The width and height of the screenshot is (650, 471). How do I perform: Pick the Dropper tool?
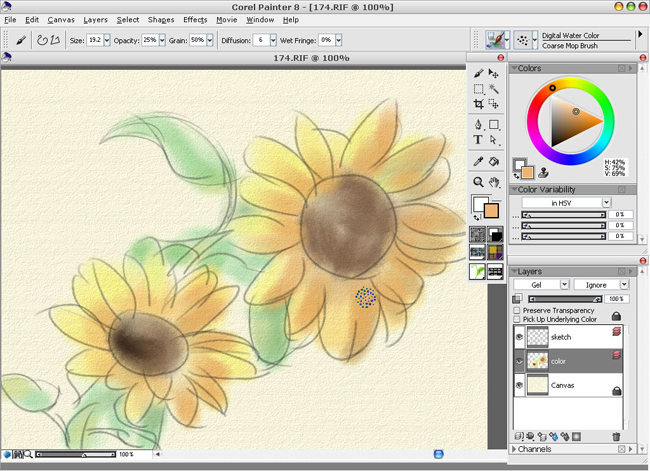tap(479, 161)
